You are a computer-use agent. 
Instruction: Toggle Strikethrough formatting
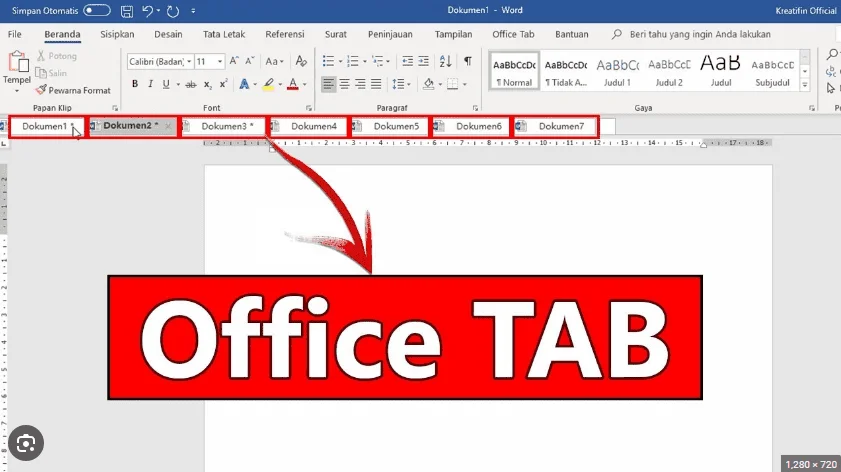[190, 84]
